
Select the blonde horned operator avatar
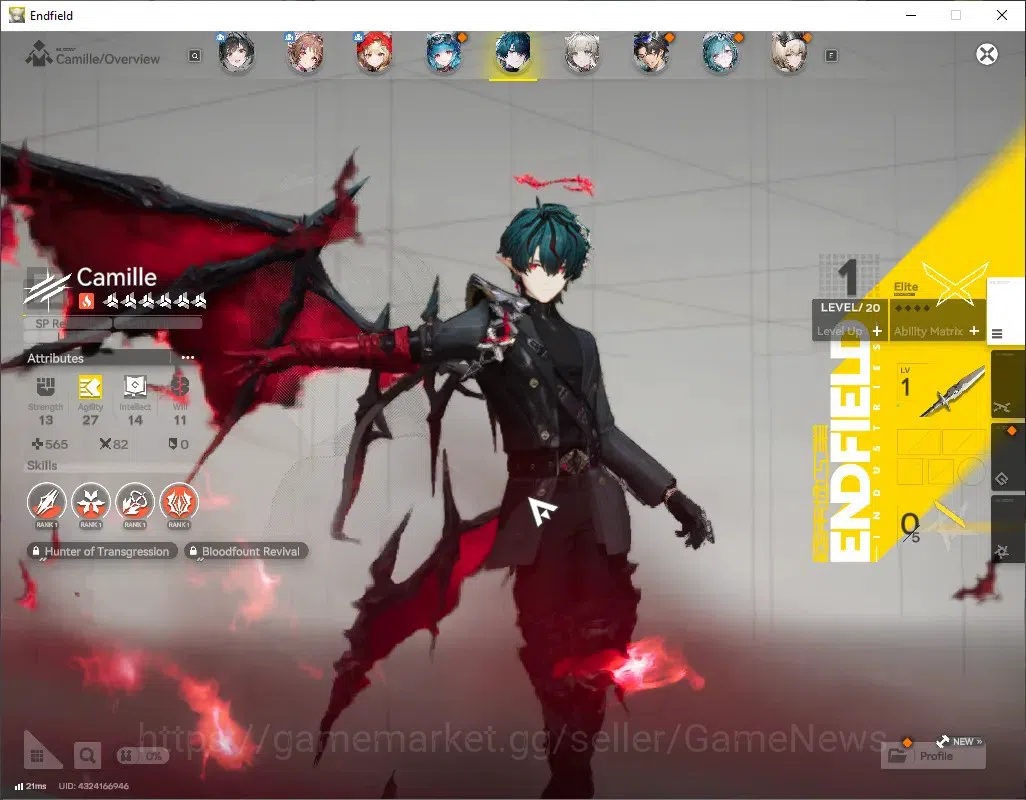point(789,53)
